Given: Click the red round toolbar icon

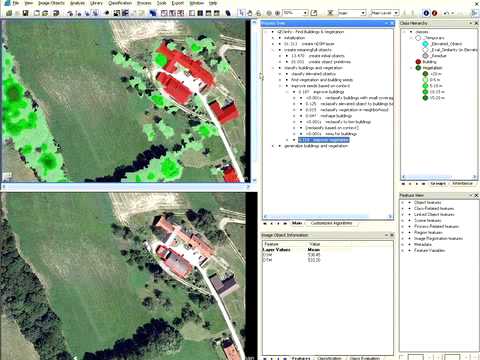Looking at the screenshot, I should [434, 13].
